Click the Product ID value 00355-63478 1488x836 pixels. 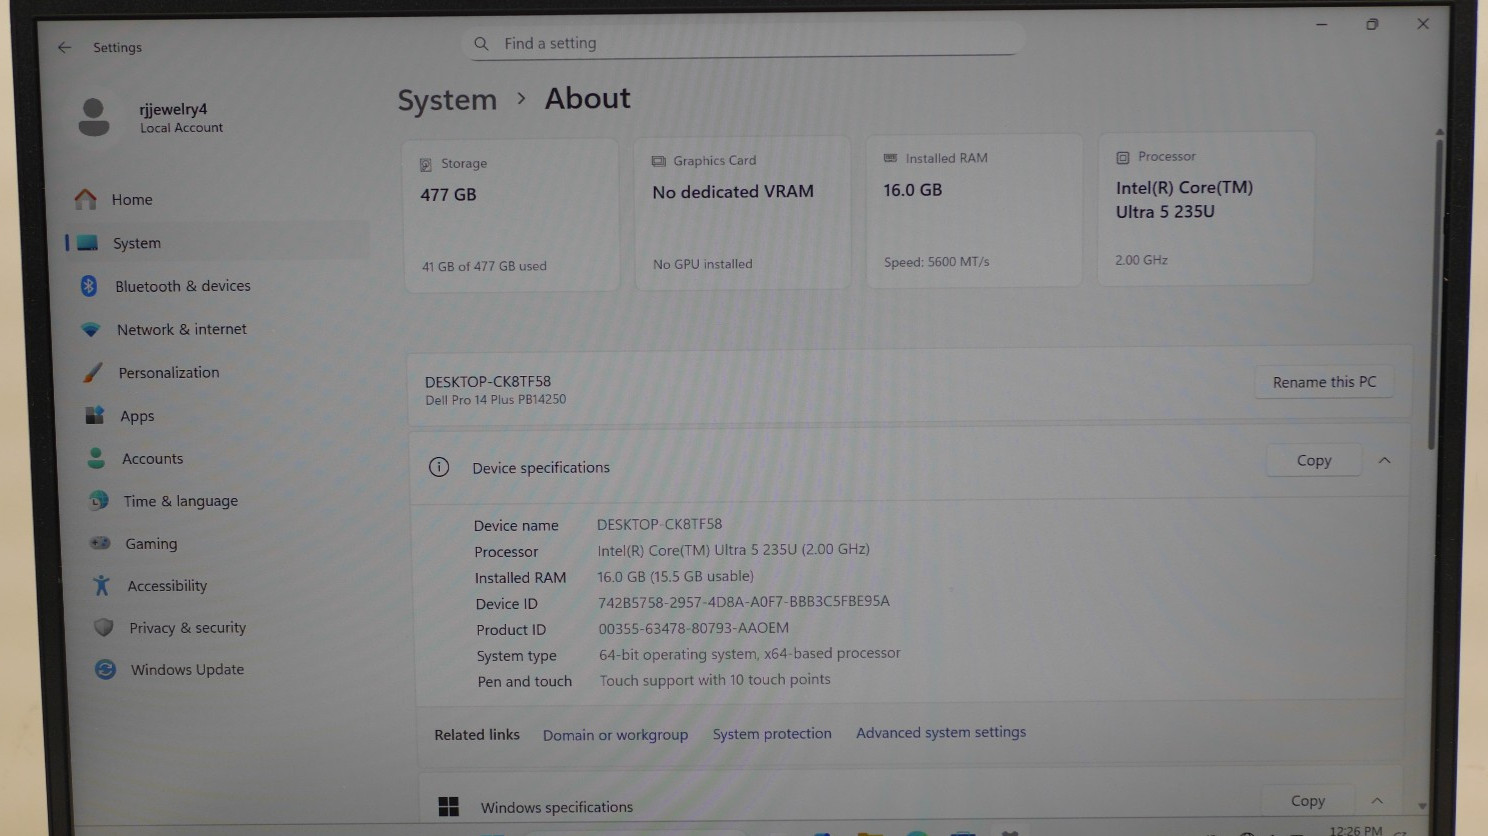click(x=694, y=628)
